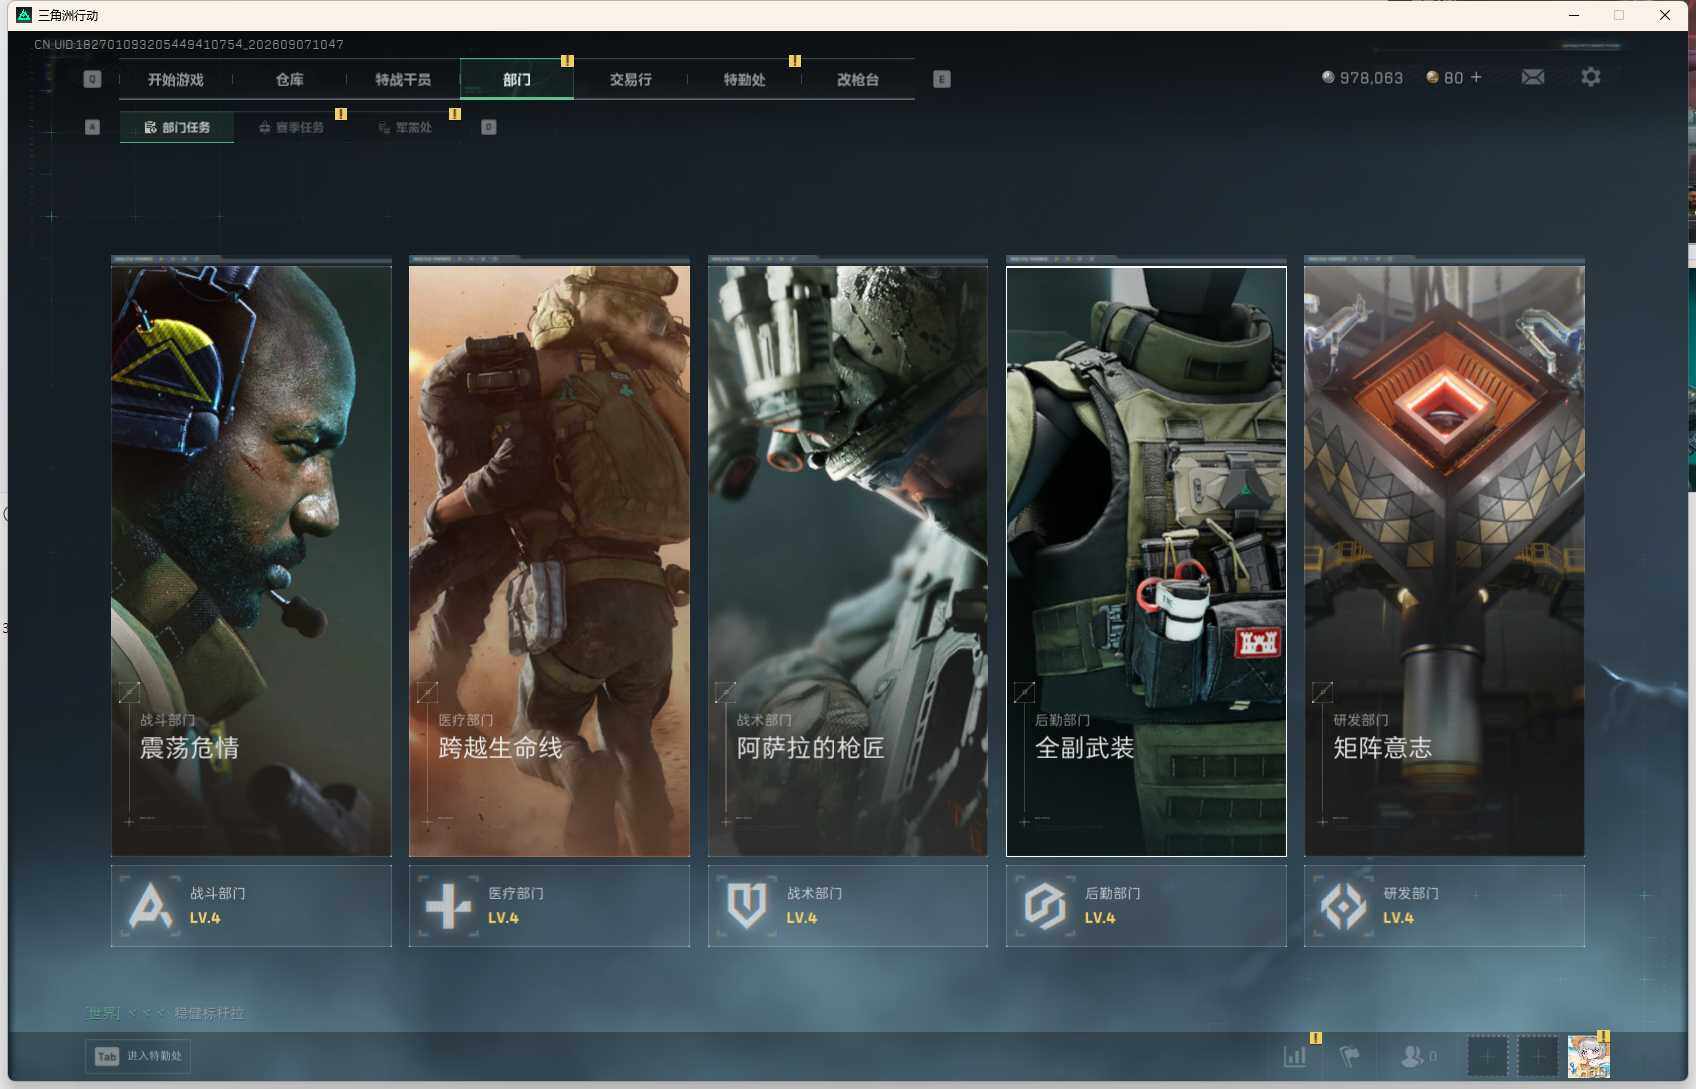This screenshot has height=1089, width=1696.
Task: Open the 交易行 tab
Action: click(x=631, y=79)
